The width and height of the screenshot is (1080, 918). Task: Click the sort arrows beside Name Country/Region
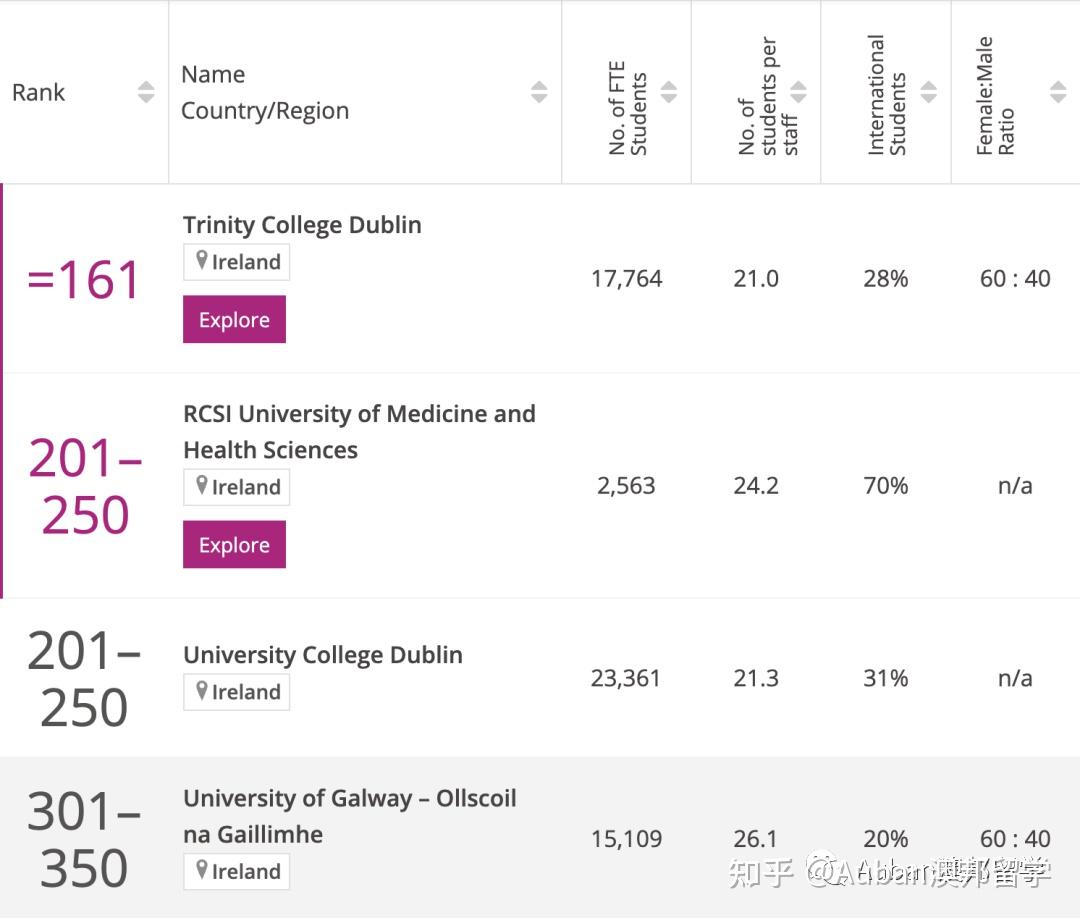pyautogui.click(x=540, y=92)
